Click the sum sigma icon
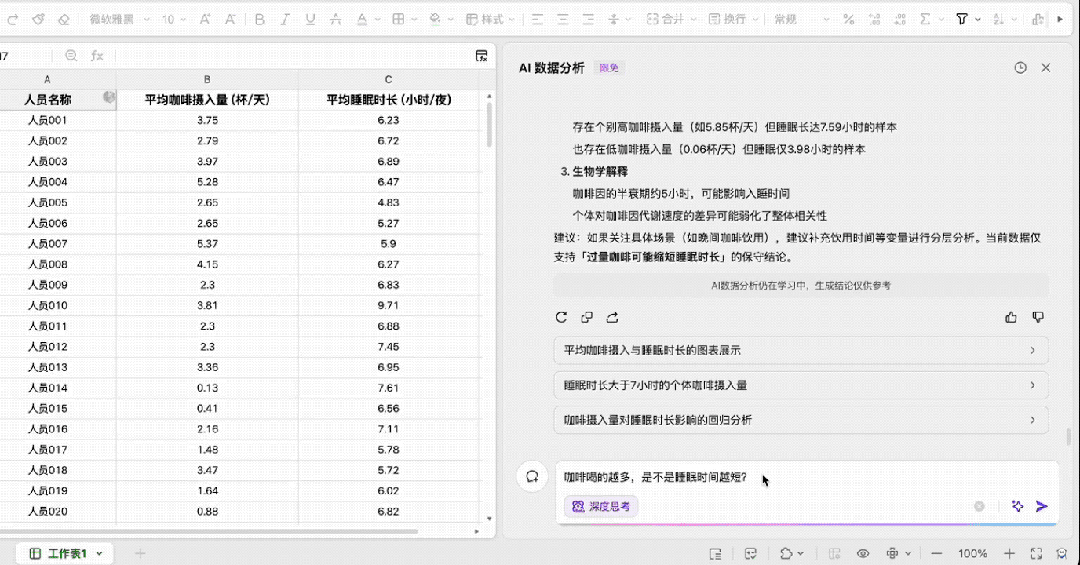The image size is (1080, 565). tap(925, 19)
